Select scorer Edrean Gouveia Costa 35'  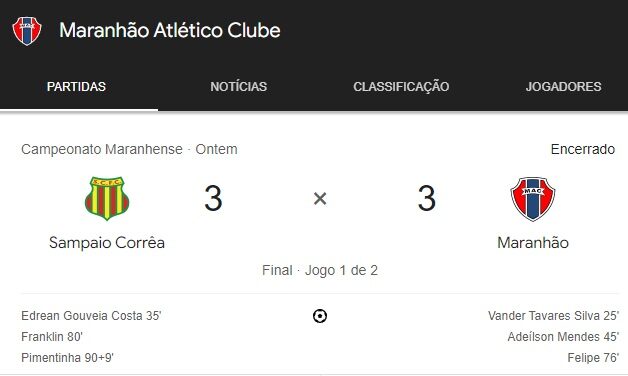click(91, 316)
